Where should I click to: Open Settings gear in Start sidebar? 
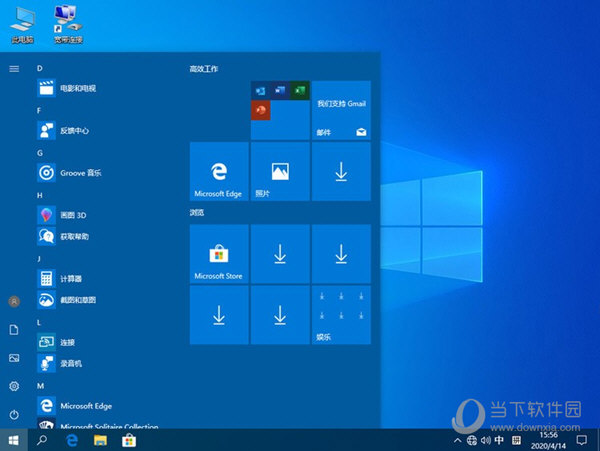coord(14,386)
